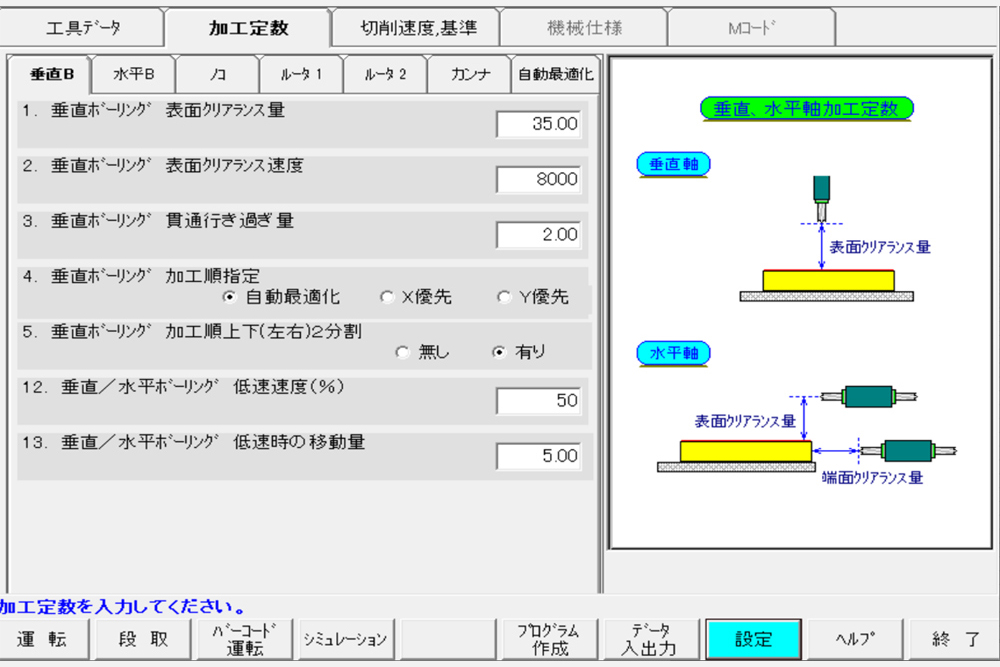
Task: Click the clearance speed field showing 8000
Action: pos(539,179)
